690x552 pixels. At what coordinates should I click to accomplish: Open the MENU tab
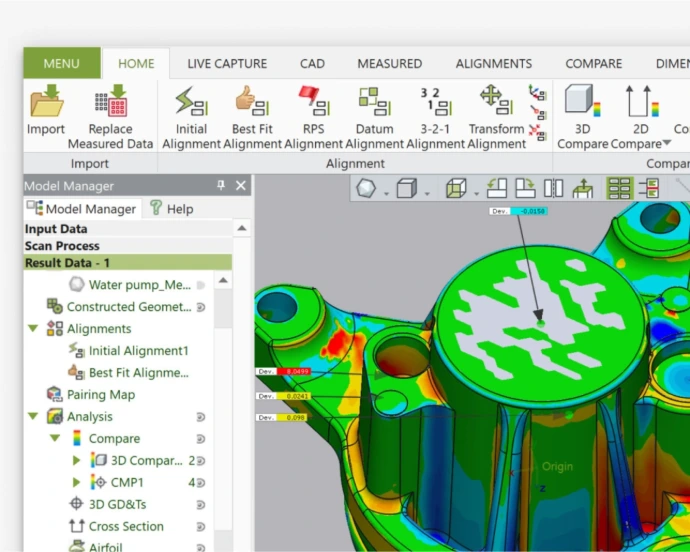pos(61,64)
